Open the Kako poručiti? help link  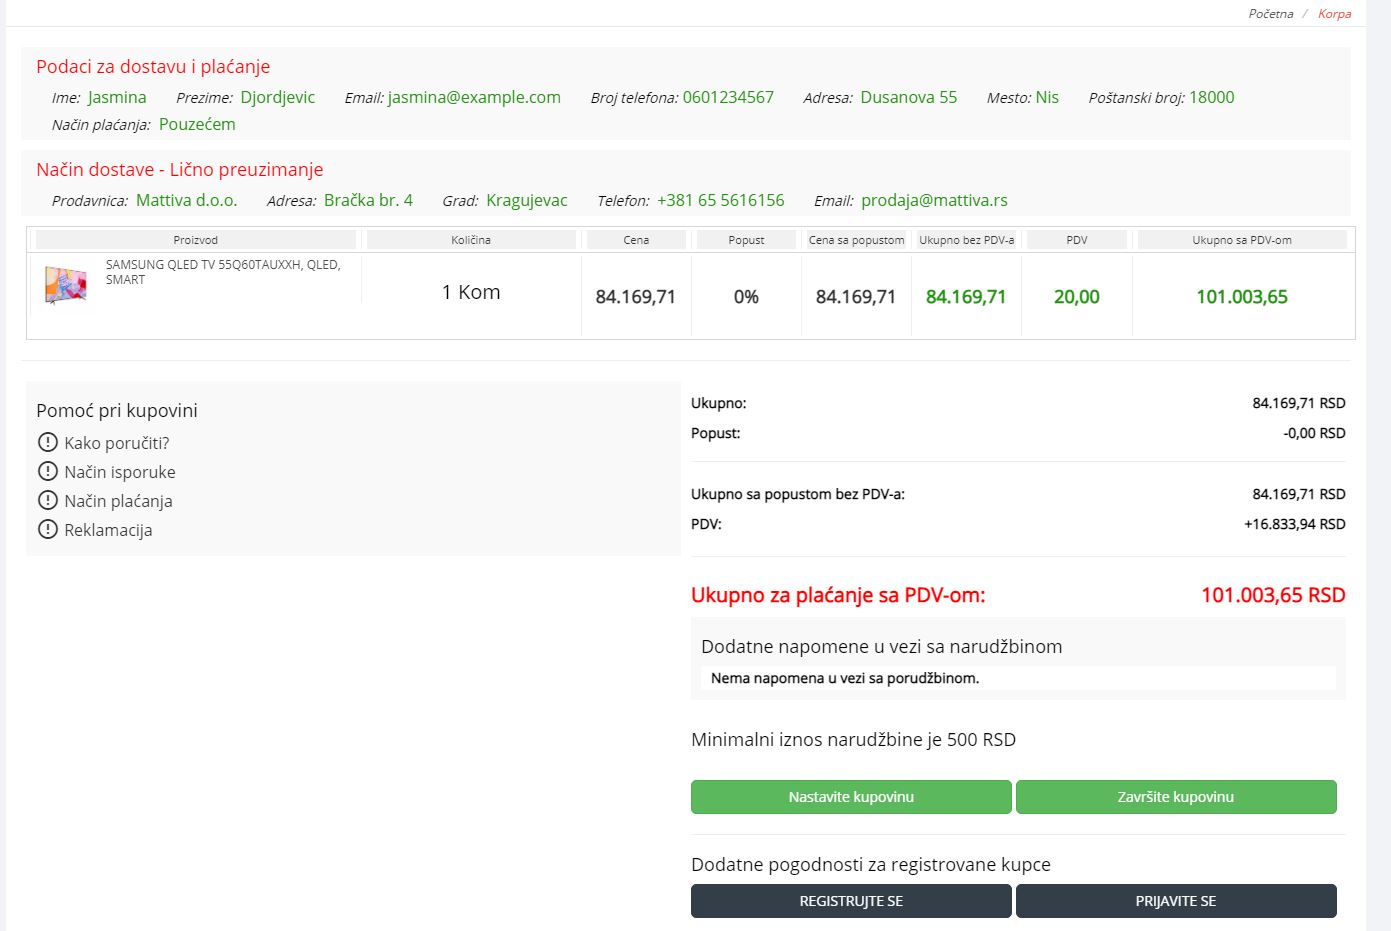point(117,443)
